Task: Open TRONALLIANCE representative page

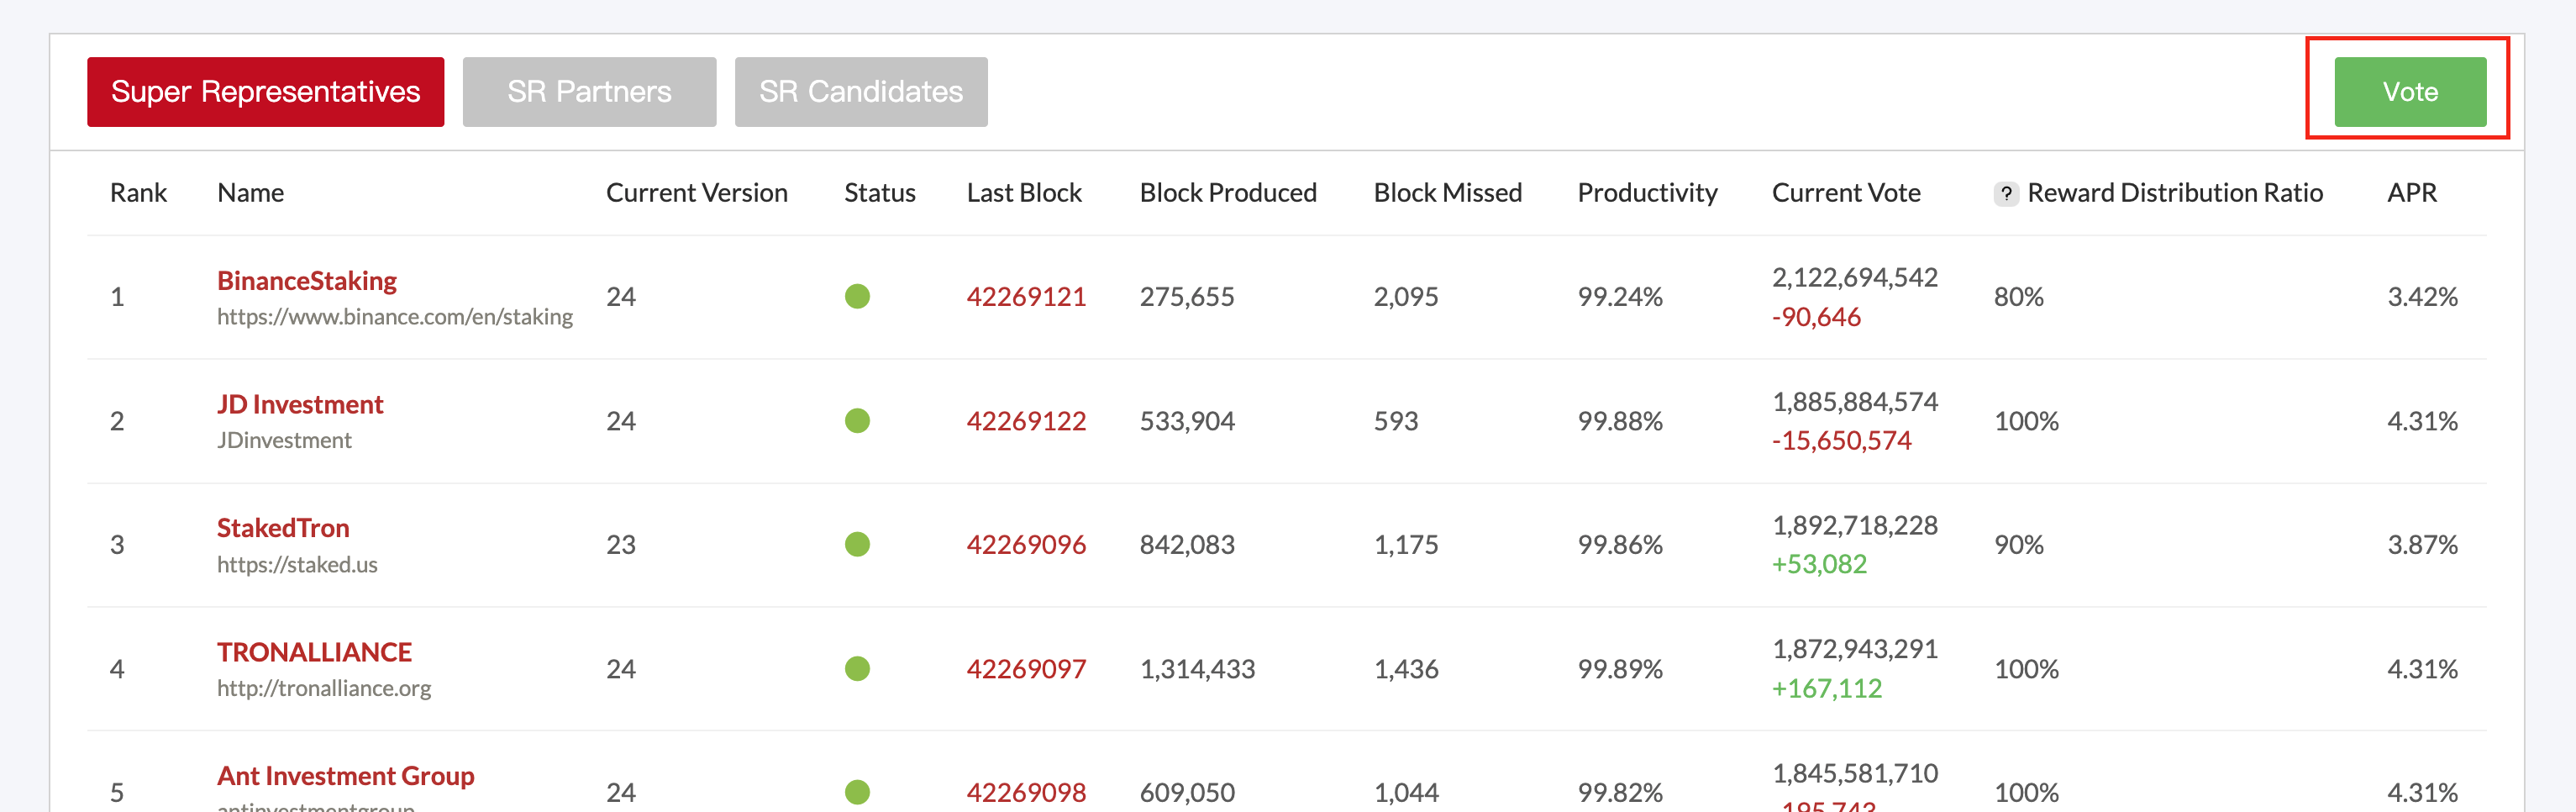Action: pyautogui.click(x=314, y=652)
